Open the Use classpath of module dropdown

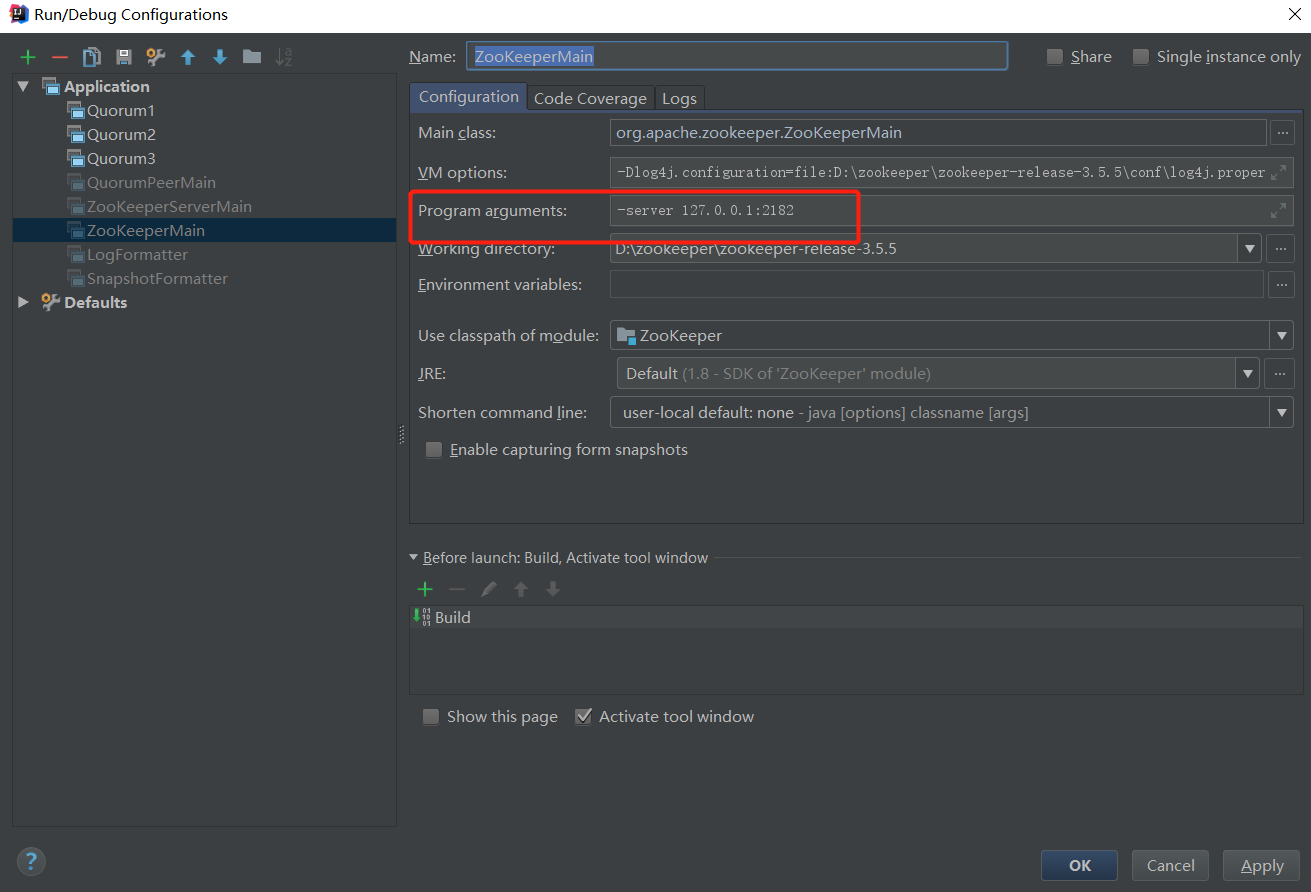pos(1280,336)
